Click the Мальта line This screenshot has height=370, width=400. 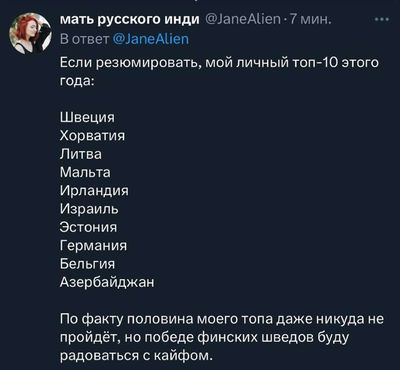click(85, 172)
